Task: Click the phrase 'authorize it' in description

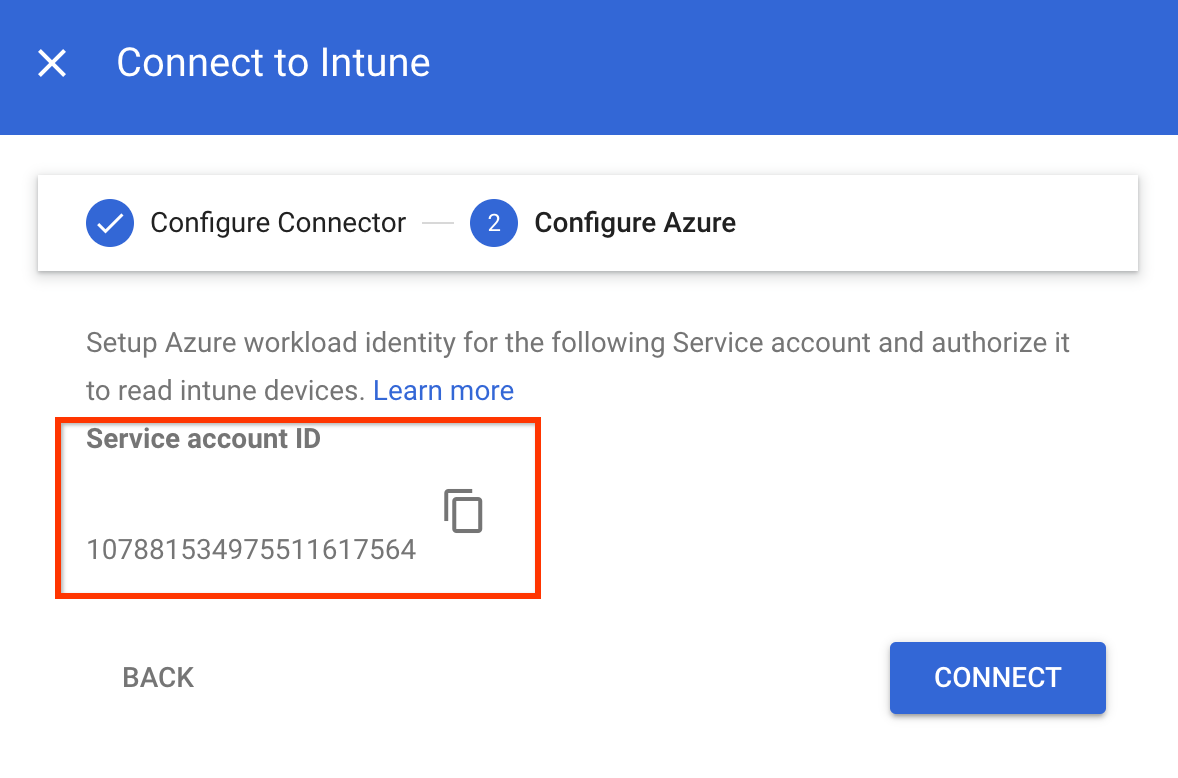Action: point(1001,344)
